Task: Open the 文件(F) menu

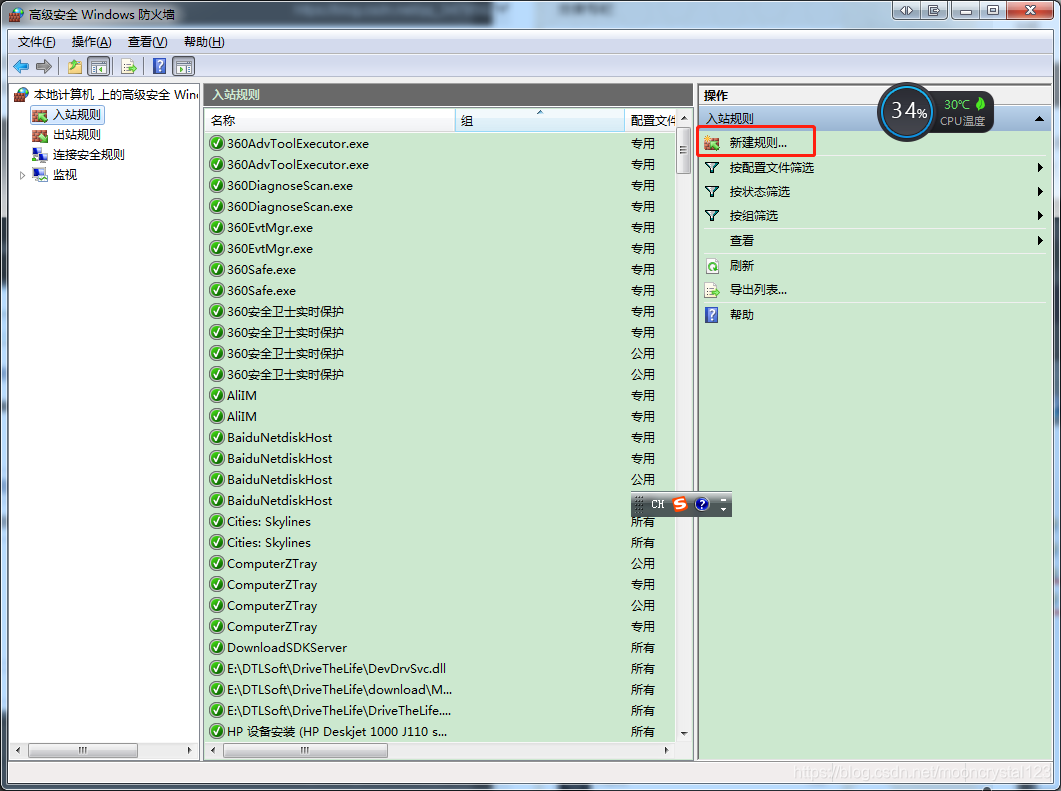Action: [x=37, y=42]
